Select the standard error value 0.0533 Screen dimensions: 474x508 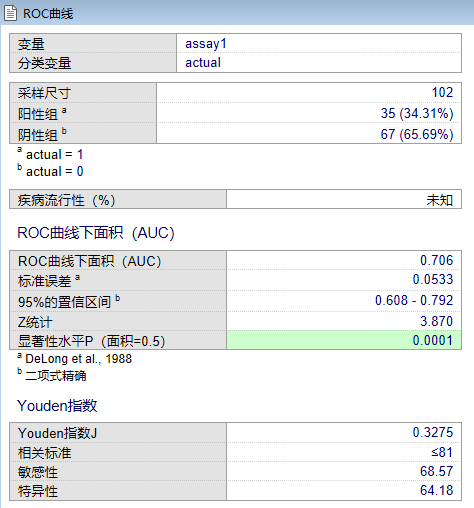[x=433, y=279]
